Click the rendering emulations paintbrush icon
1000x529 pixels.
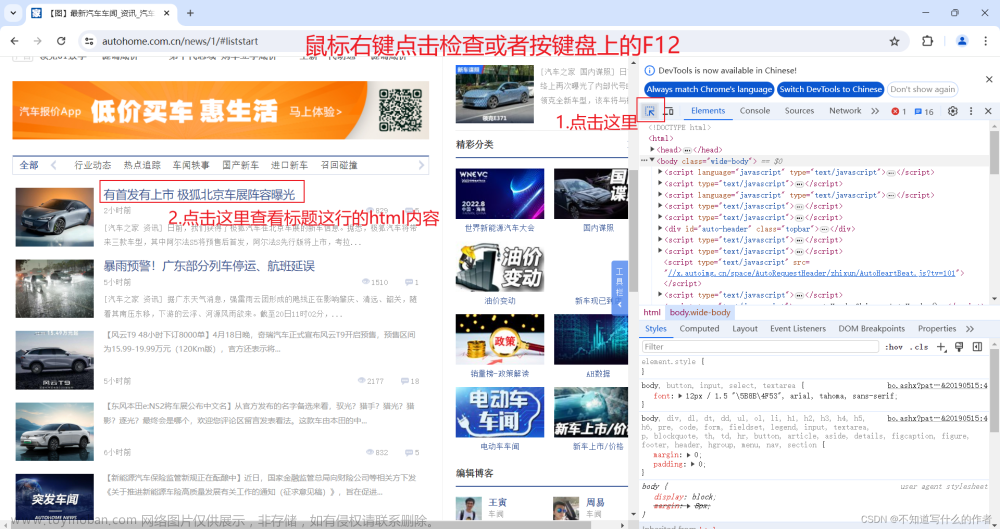click(x=959, y=346)
